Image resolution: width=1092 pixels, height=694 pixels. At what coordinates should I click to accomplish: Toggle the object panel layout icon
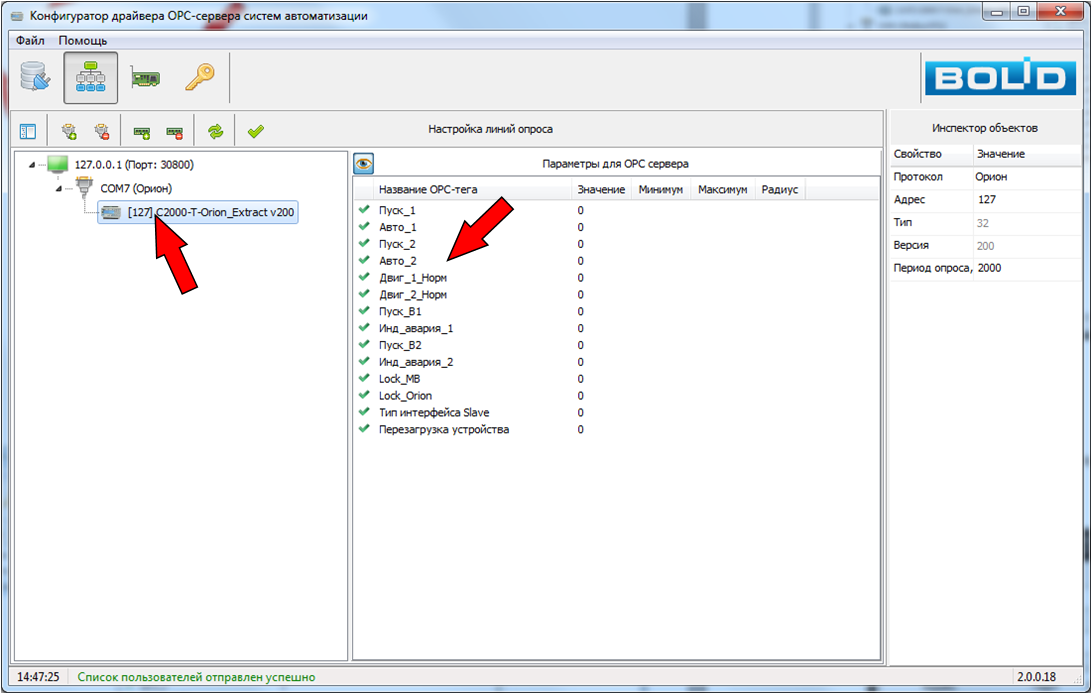[x=28, y=131]
